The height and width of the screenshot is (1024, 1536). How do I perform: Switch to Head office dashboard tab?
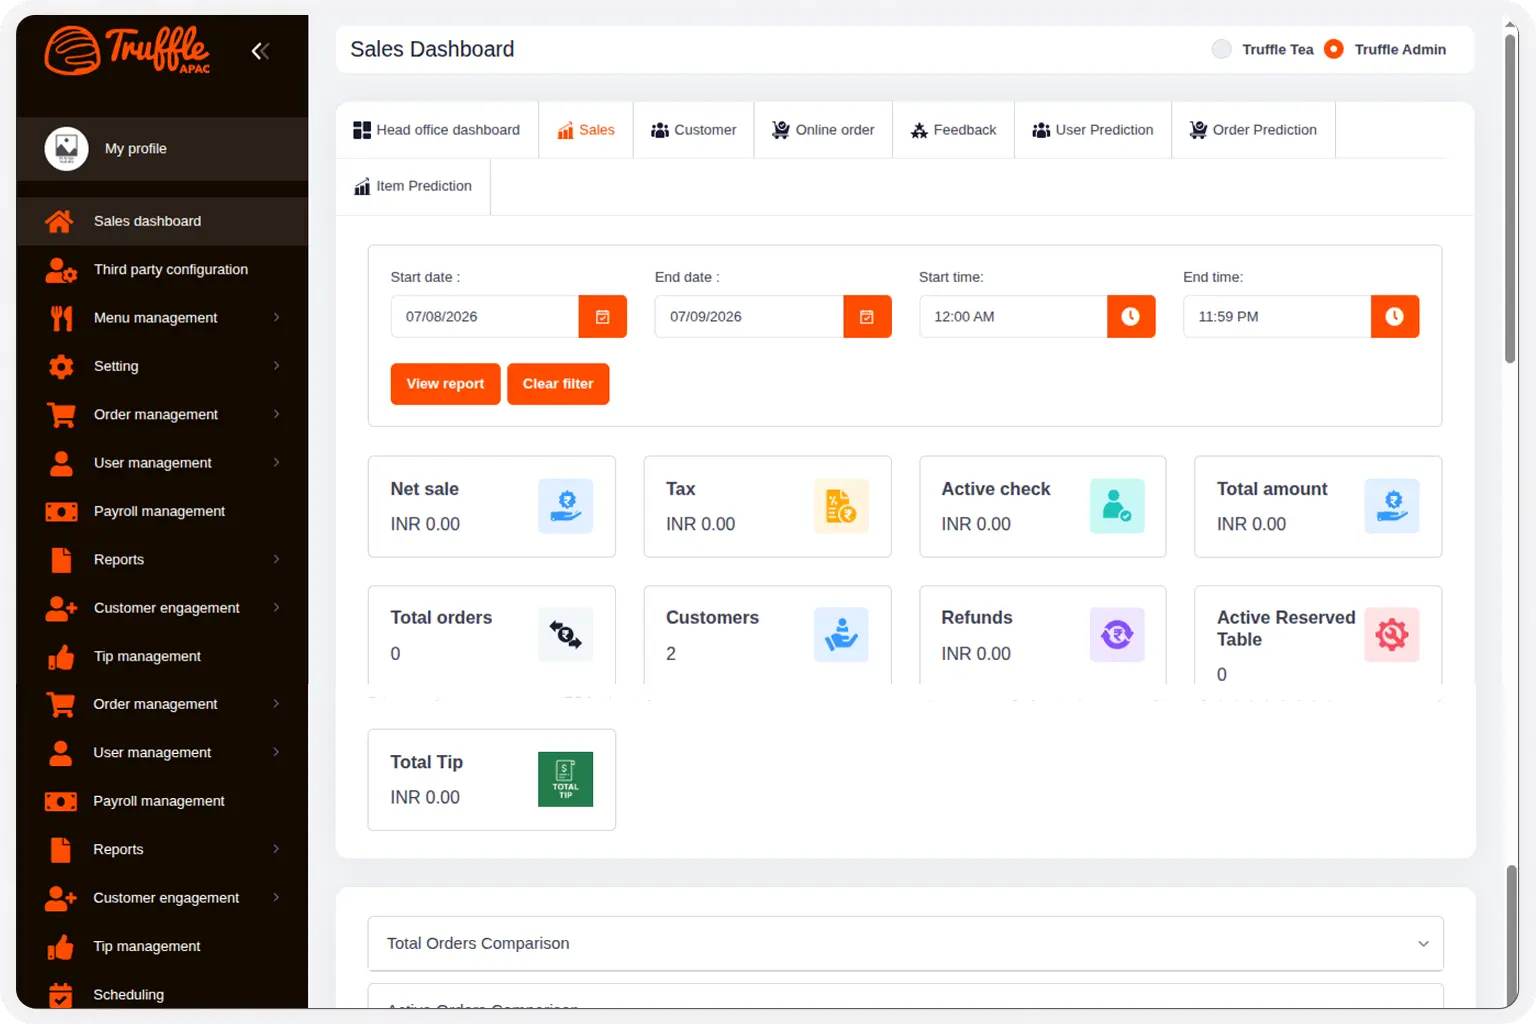point(437,130)
